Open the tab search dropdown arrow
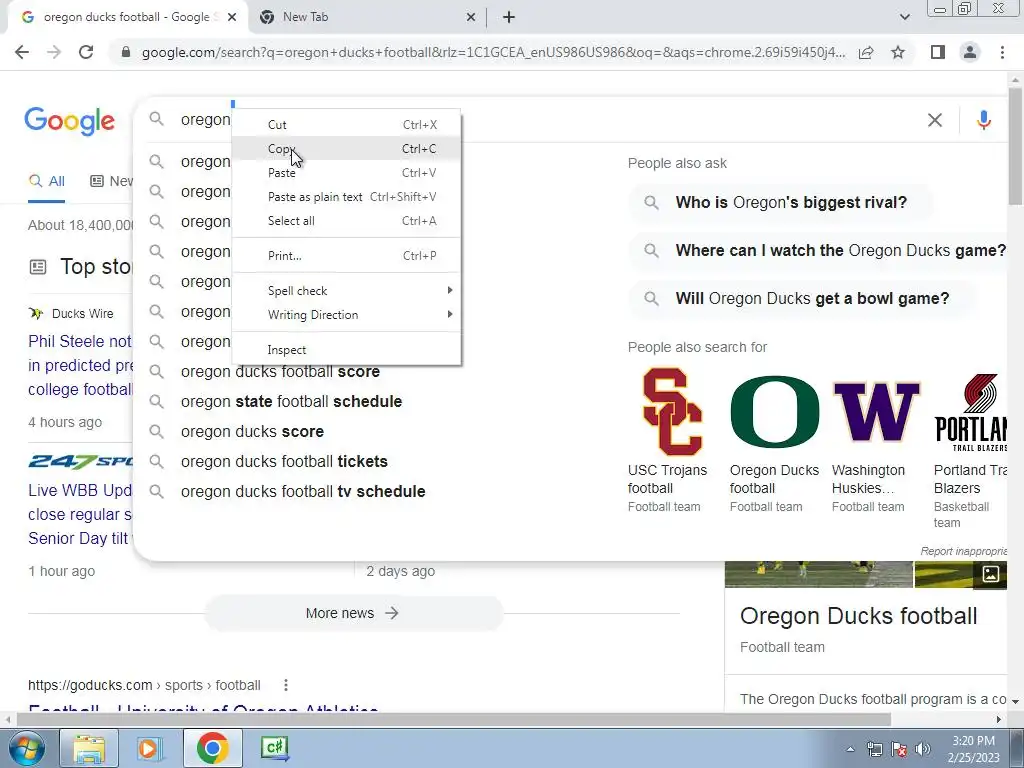Image resolution: width=1024 pixels, height=768 pixels. pos(904,18)
